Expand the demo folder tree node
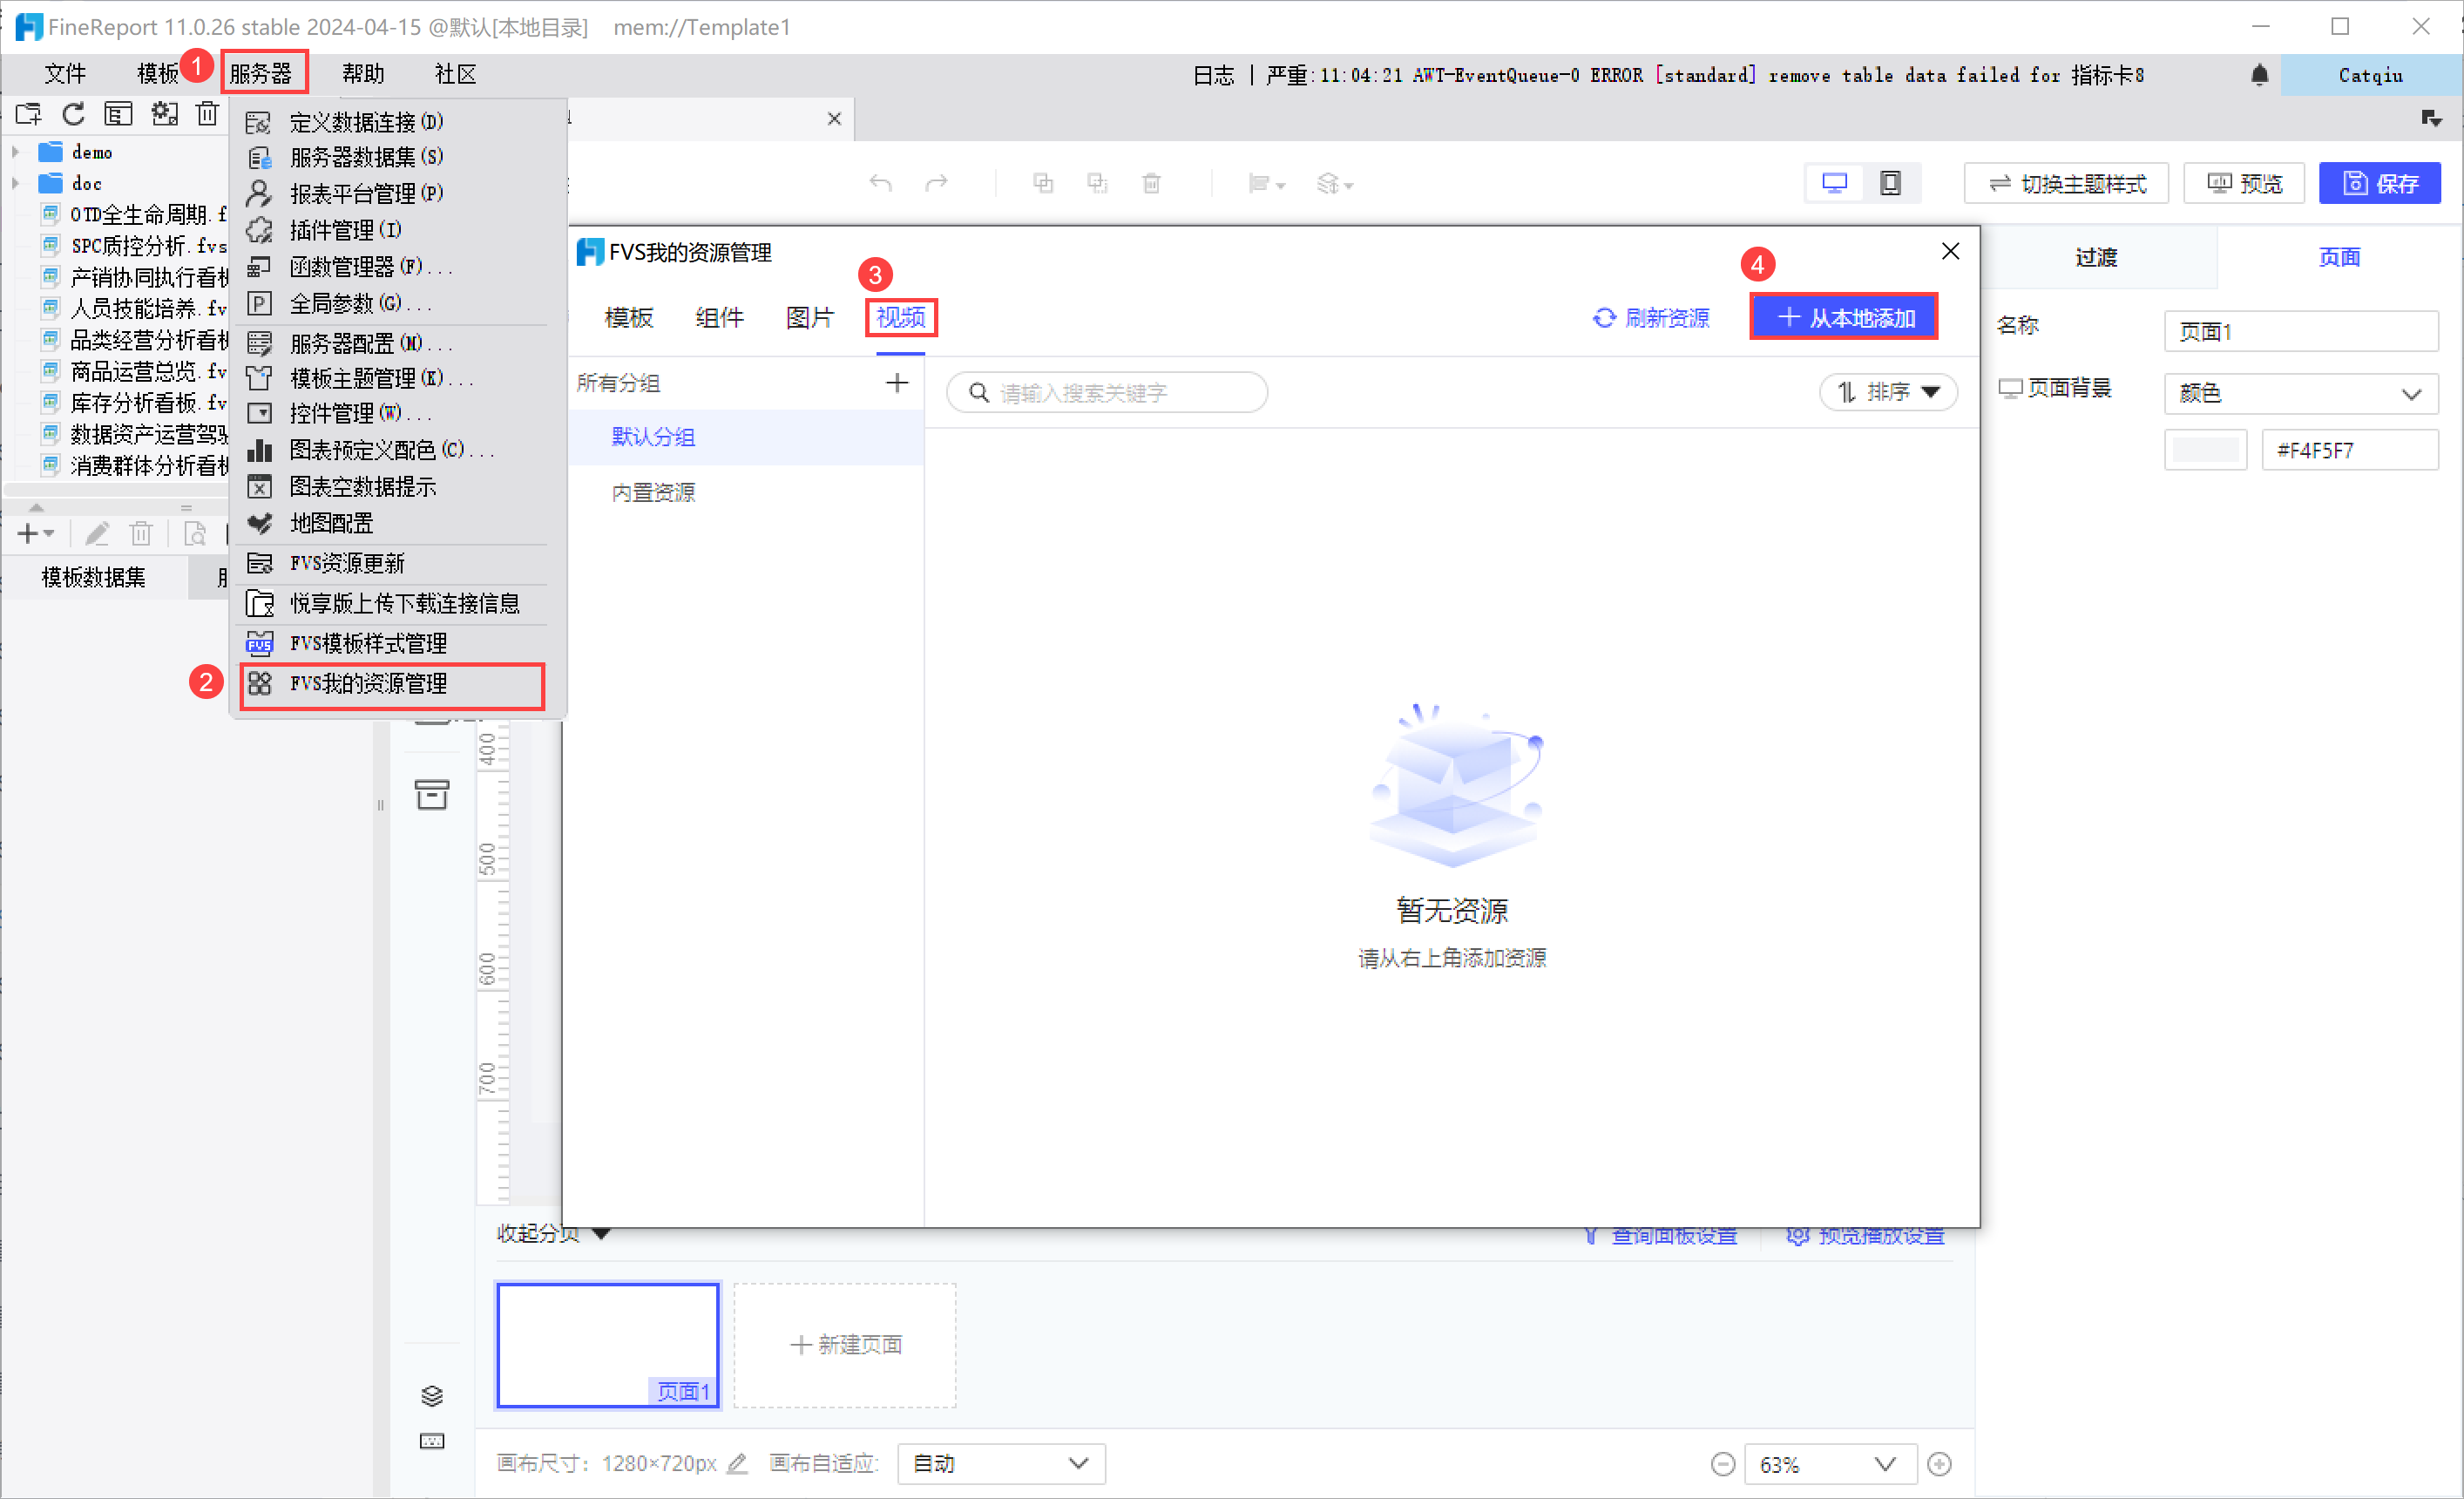 [x=16, y=152]
